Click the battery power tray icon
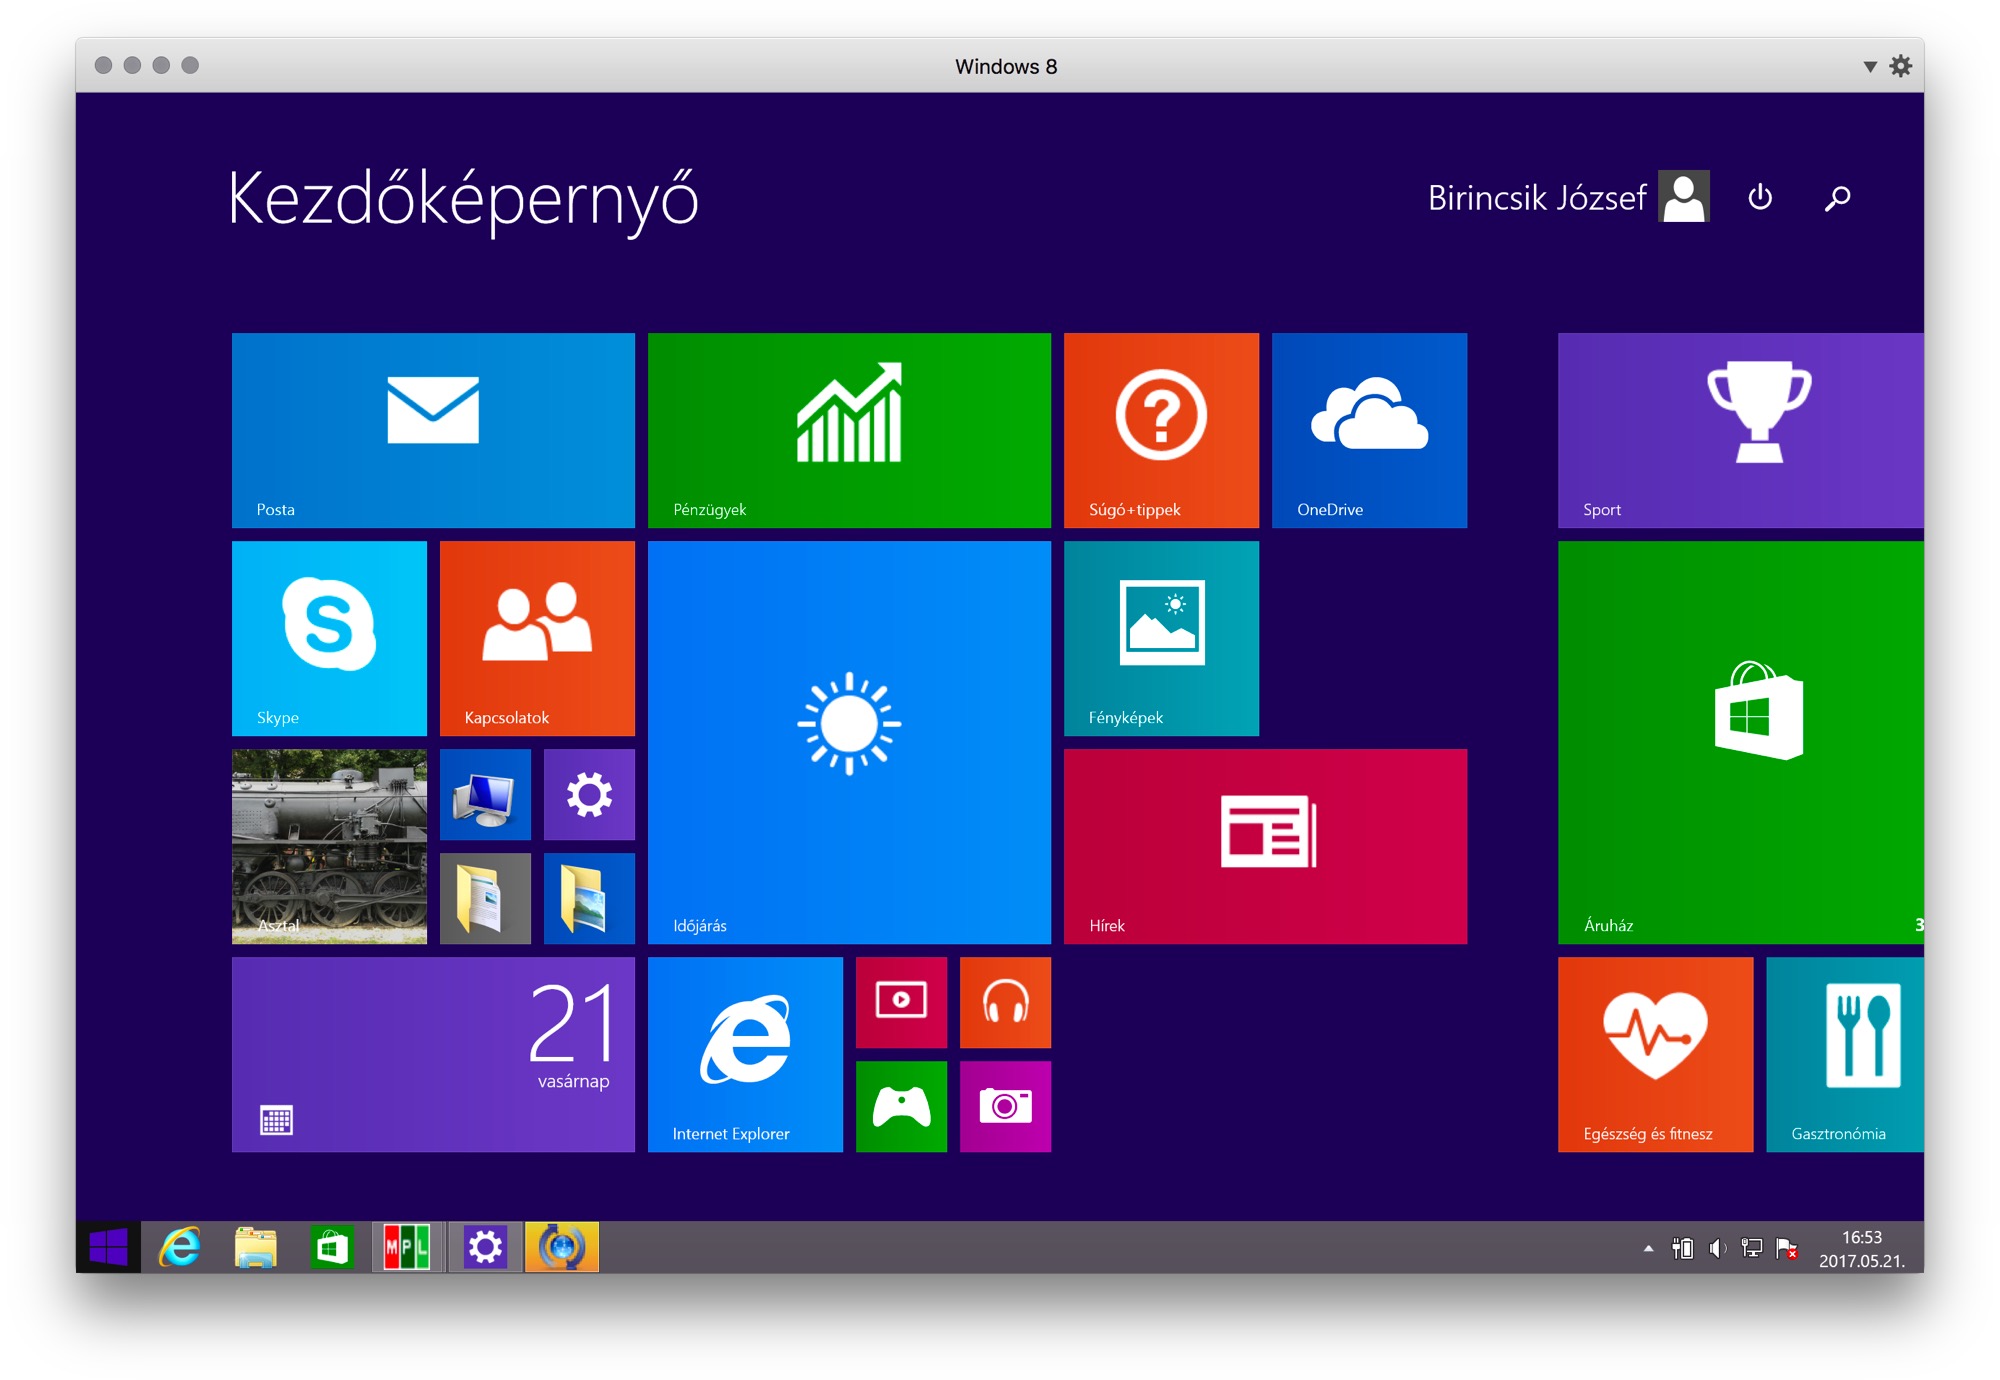 [1683, 1248]
